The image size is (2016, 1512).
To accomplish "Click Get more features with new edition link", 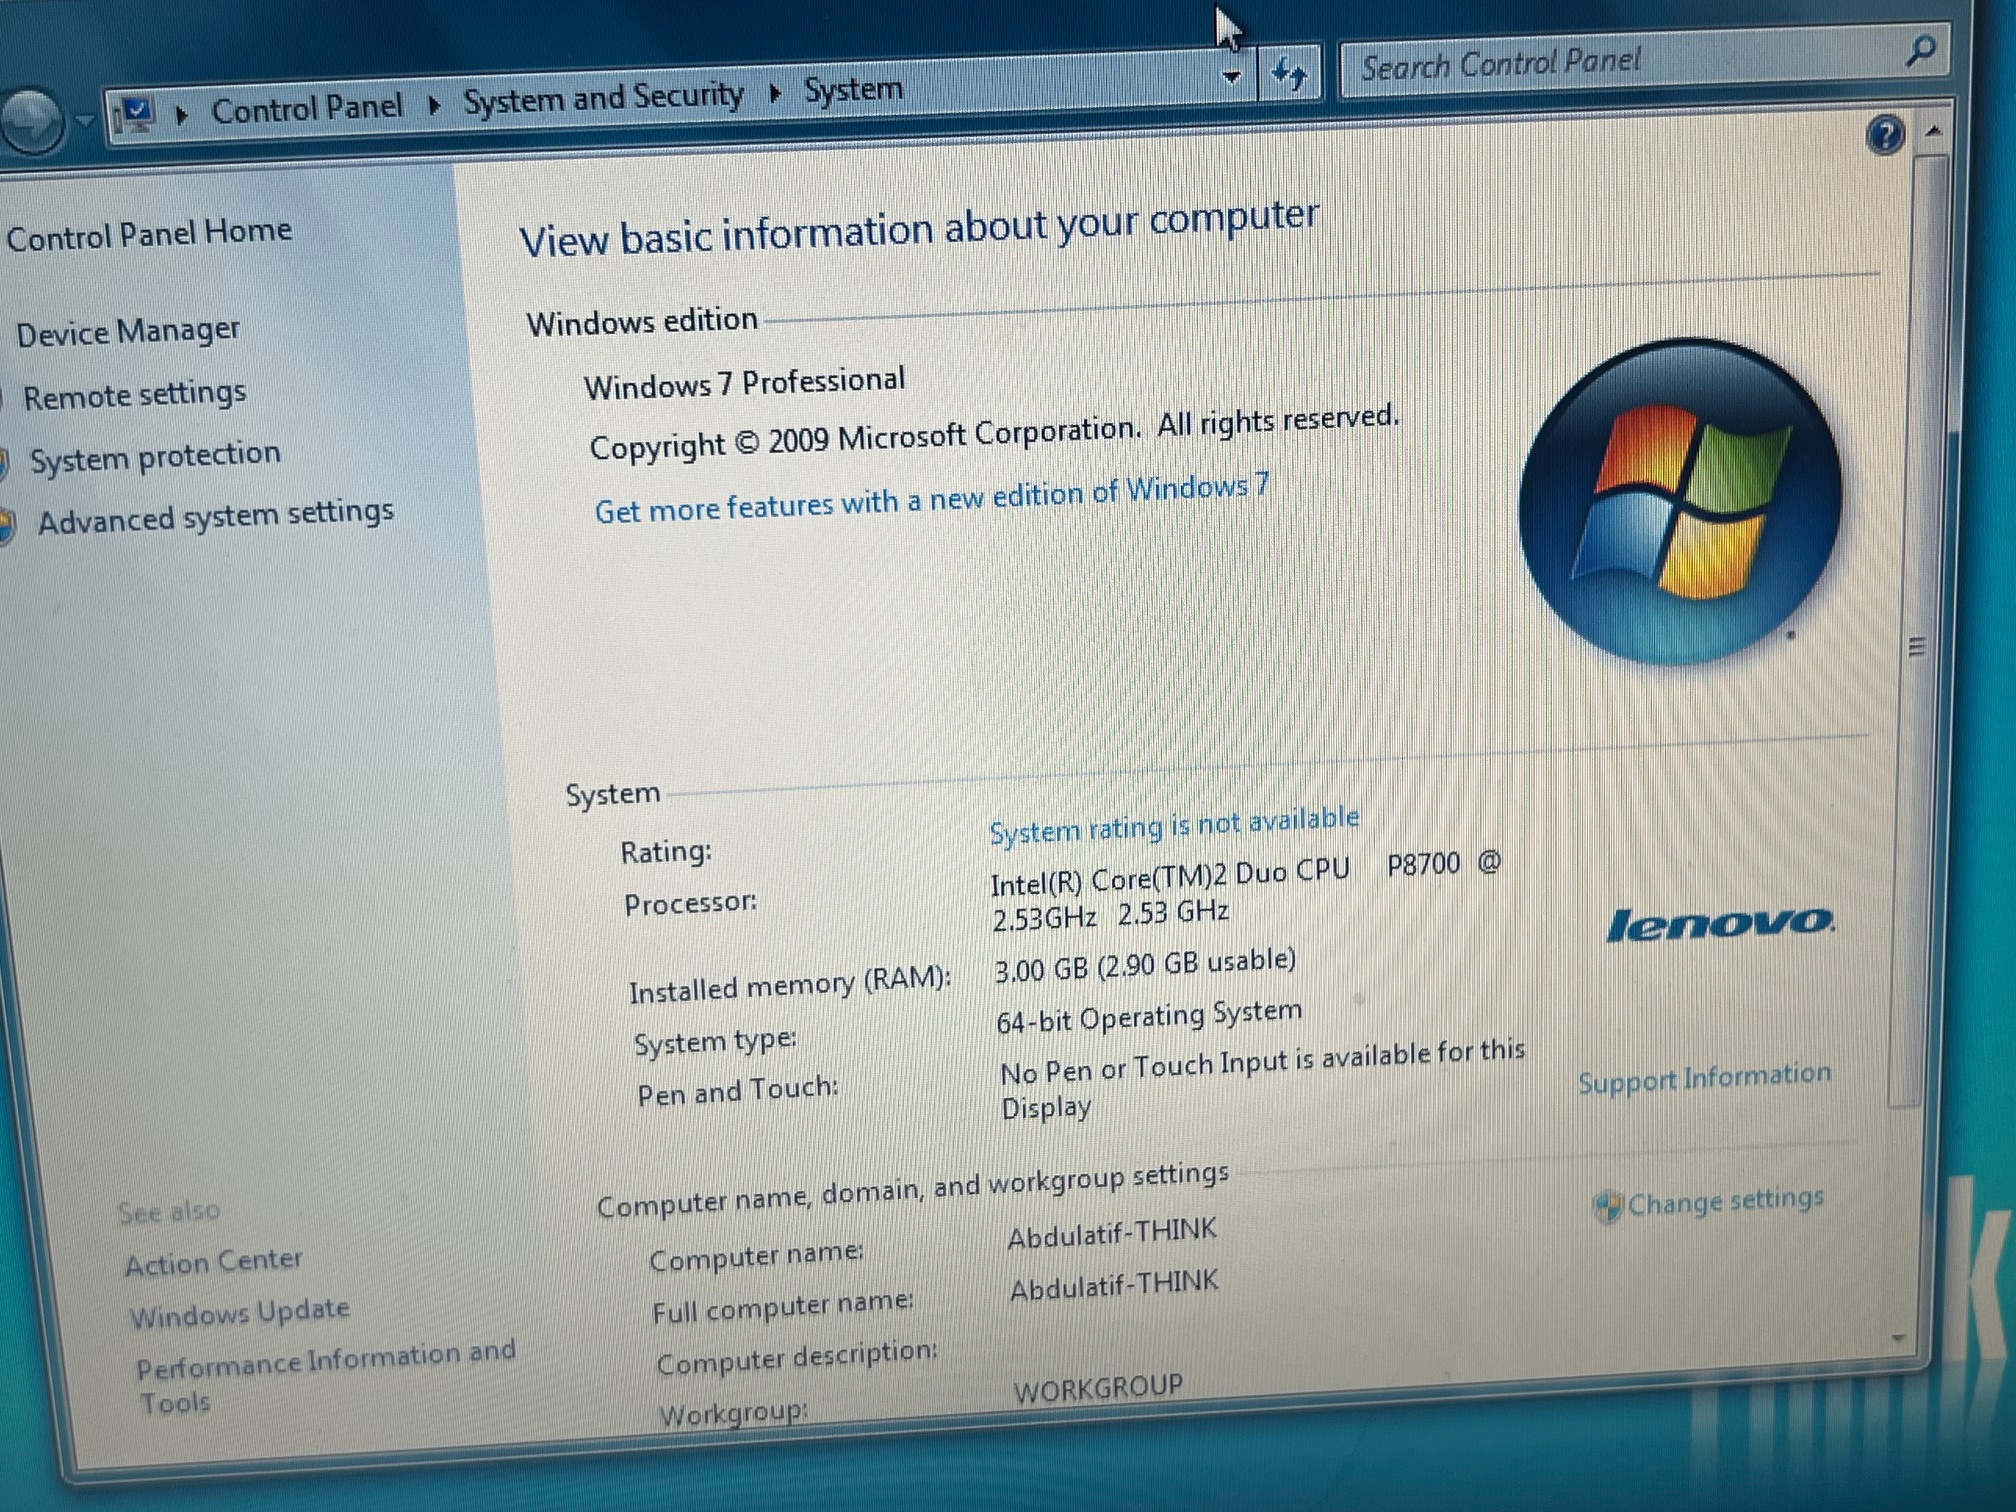I will pyautogui.click(x=931, y=498).
